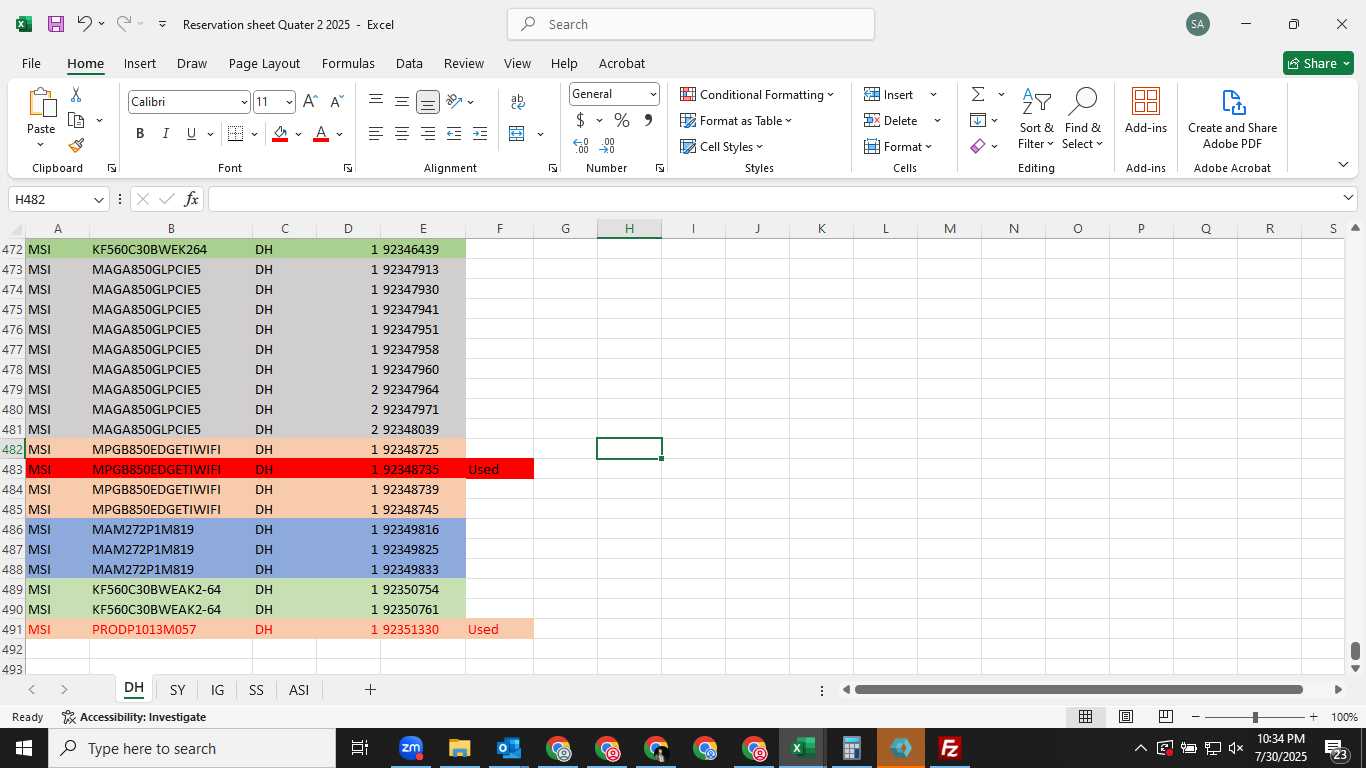
Task: Add a new sheet with the plus icon
Action: click(x=370, y=690)
